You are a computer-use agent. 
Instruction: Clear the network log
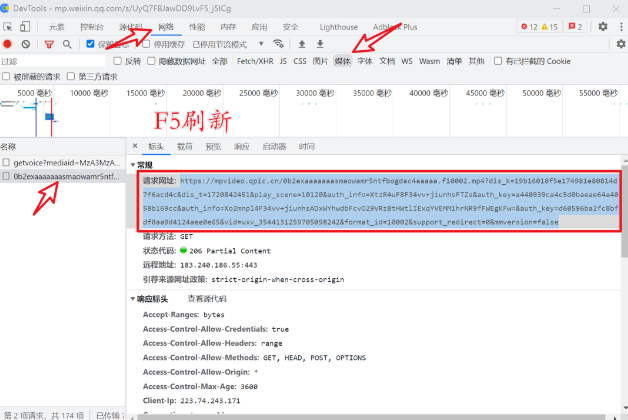(27, 44)
